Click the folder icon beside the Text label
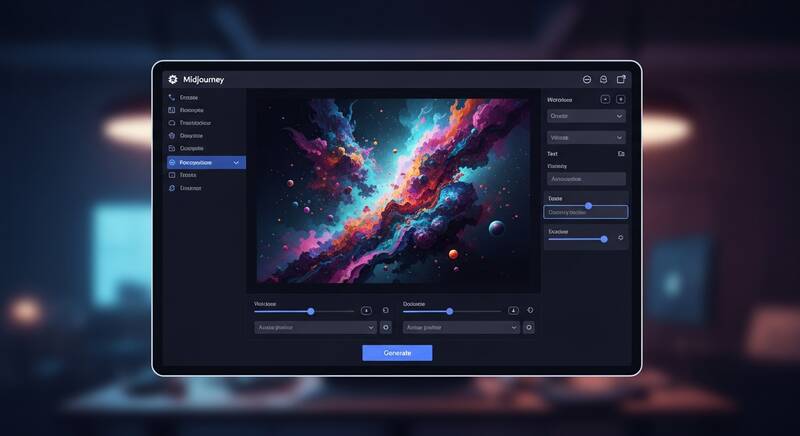800x436 pixels. (621, 153)
